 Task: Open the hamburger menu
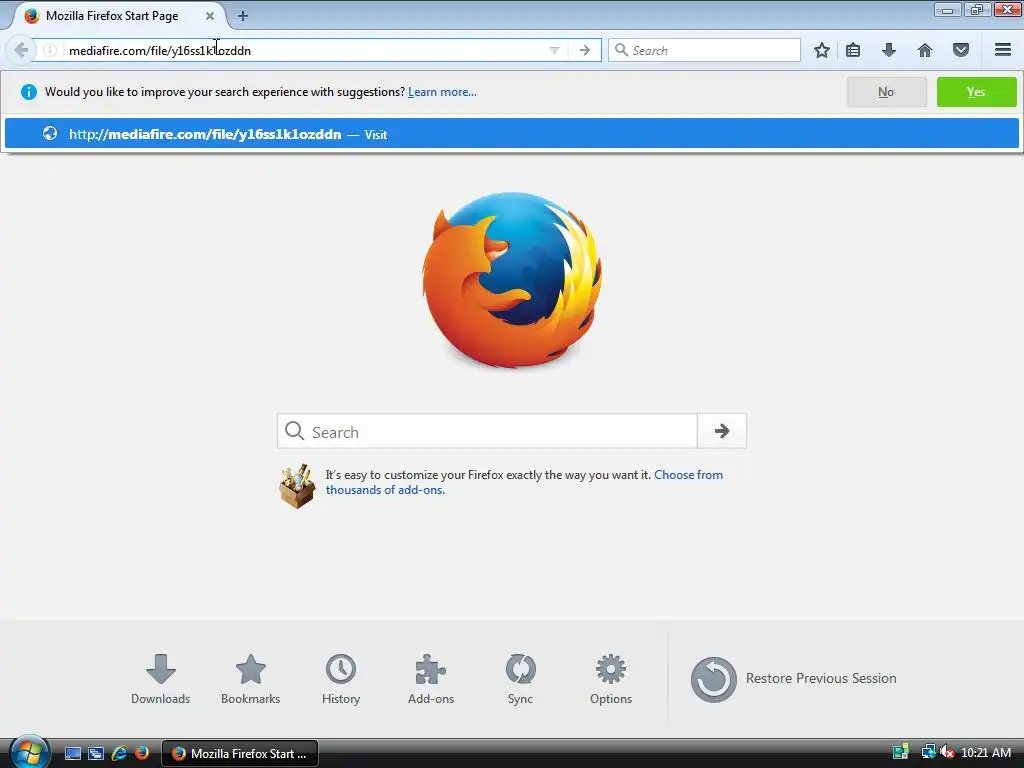pos(1003,50)
